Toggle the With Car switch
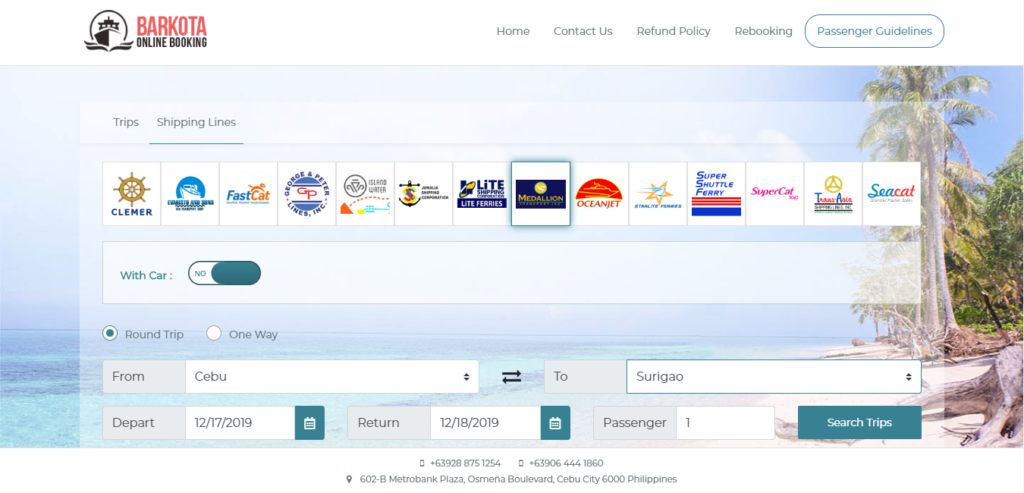 tap(225, 273)
